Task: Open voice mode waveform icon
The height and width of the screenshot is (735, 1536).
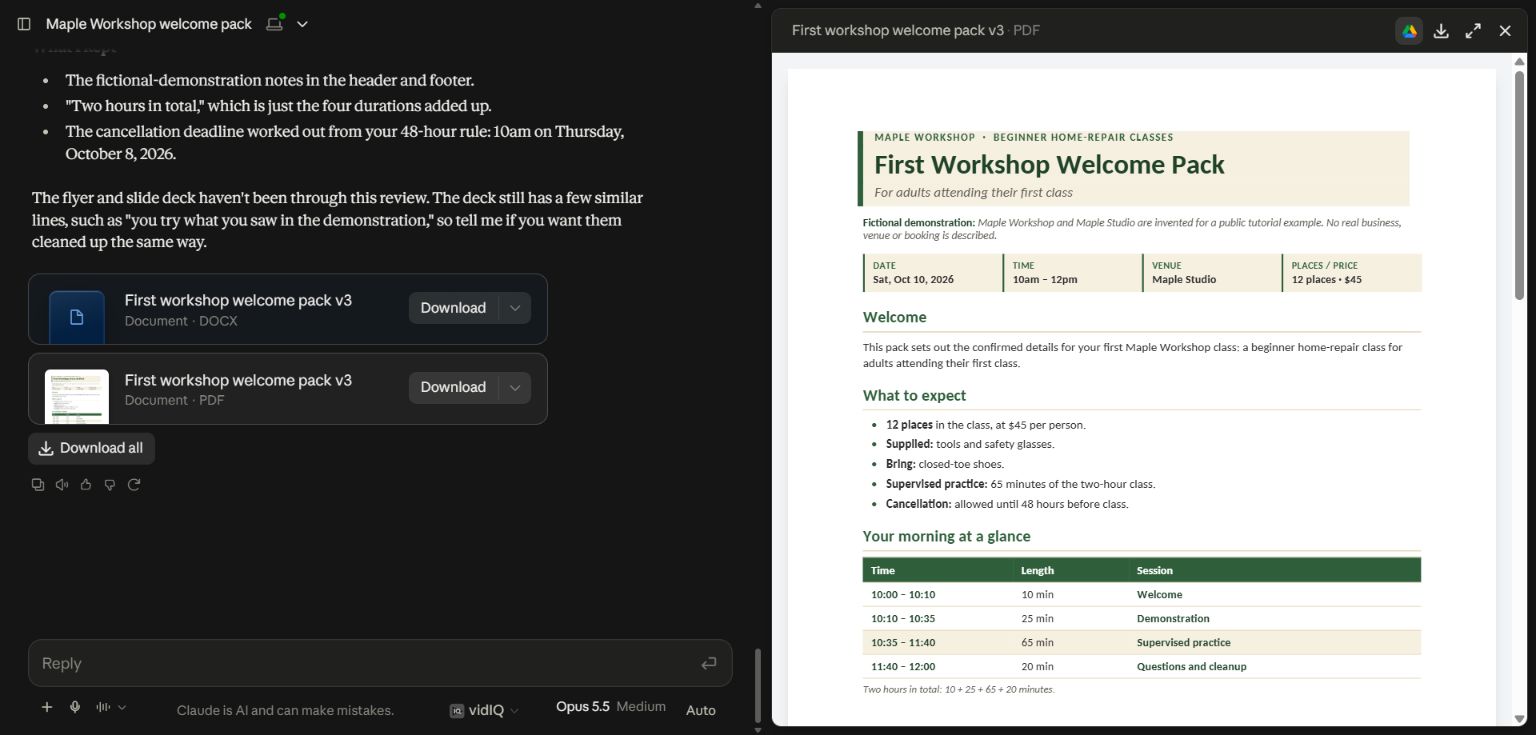Action: 103,707
